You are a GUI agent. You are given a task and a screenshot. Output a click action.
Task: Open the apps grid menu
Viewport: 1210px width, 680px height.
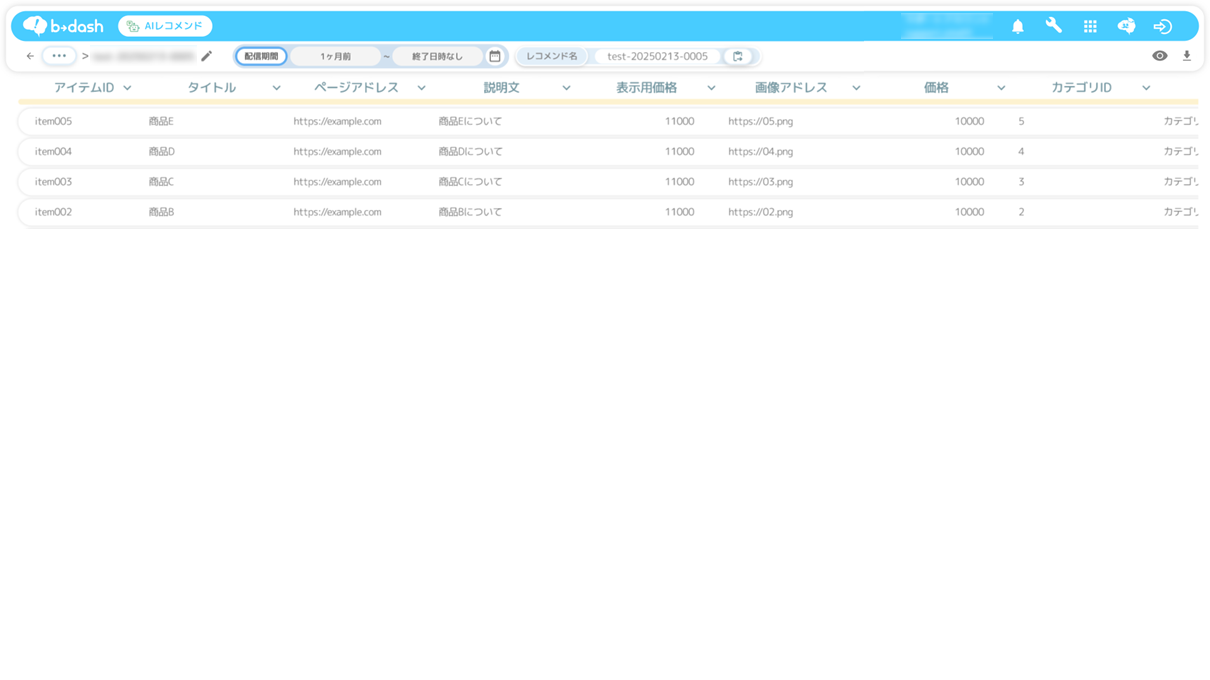(x=1090, y=27)
